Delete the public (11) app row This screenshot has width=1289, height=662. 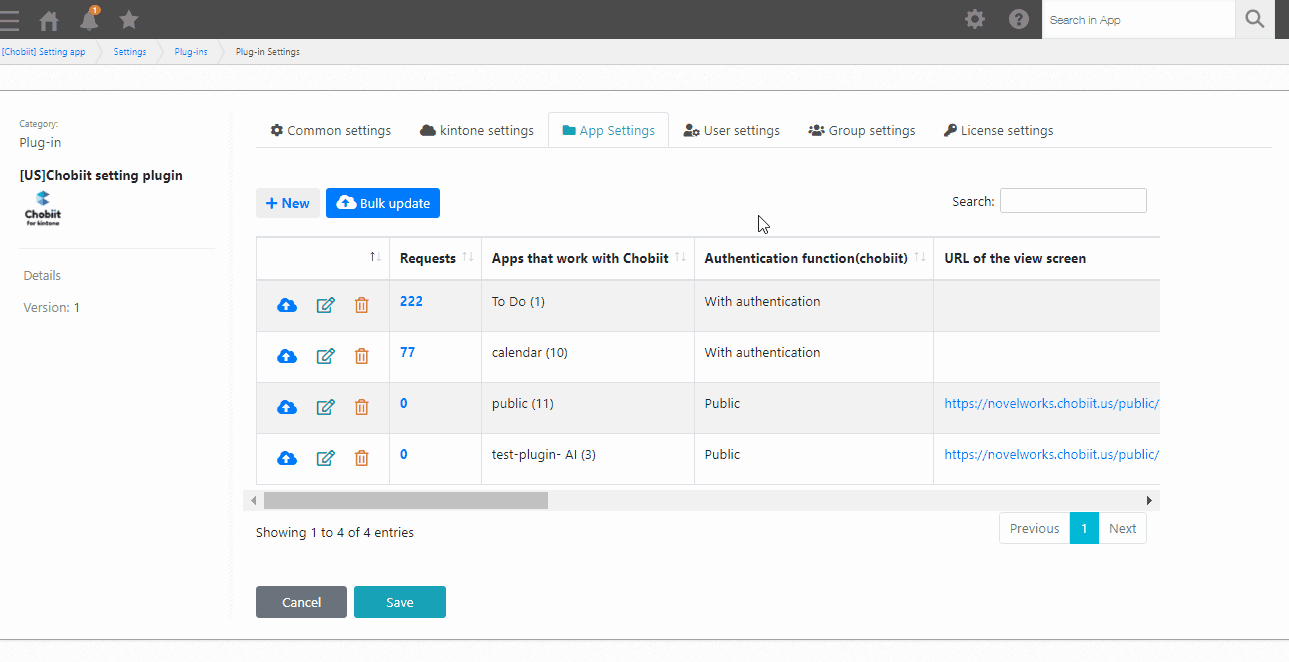362,407
